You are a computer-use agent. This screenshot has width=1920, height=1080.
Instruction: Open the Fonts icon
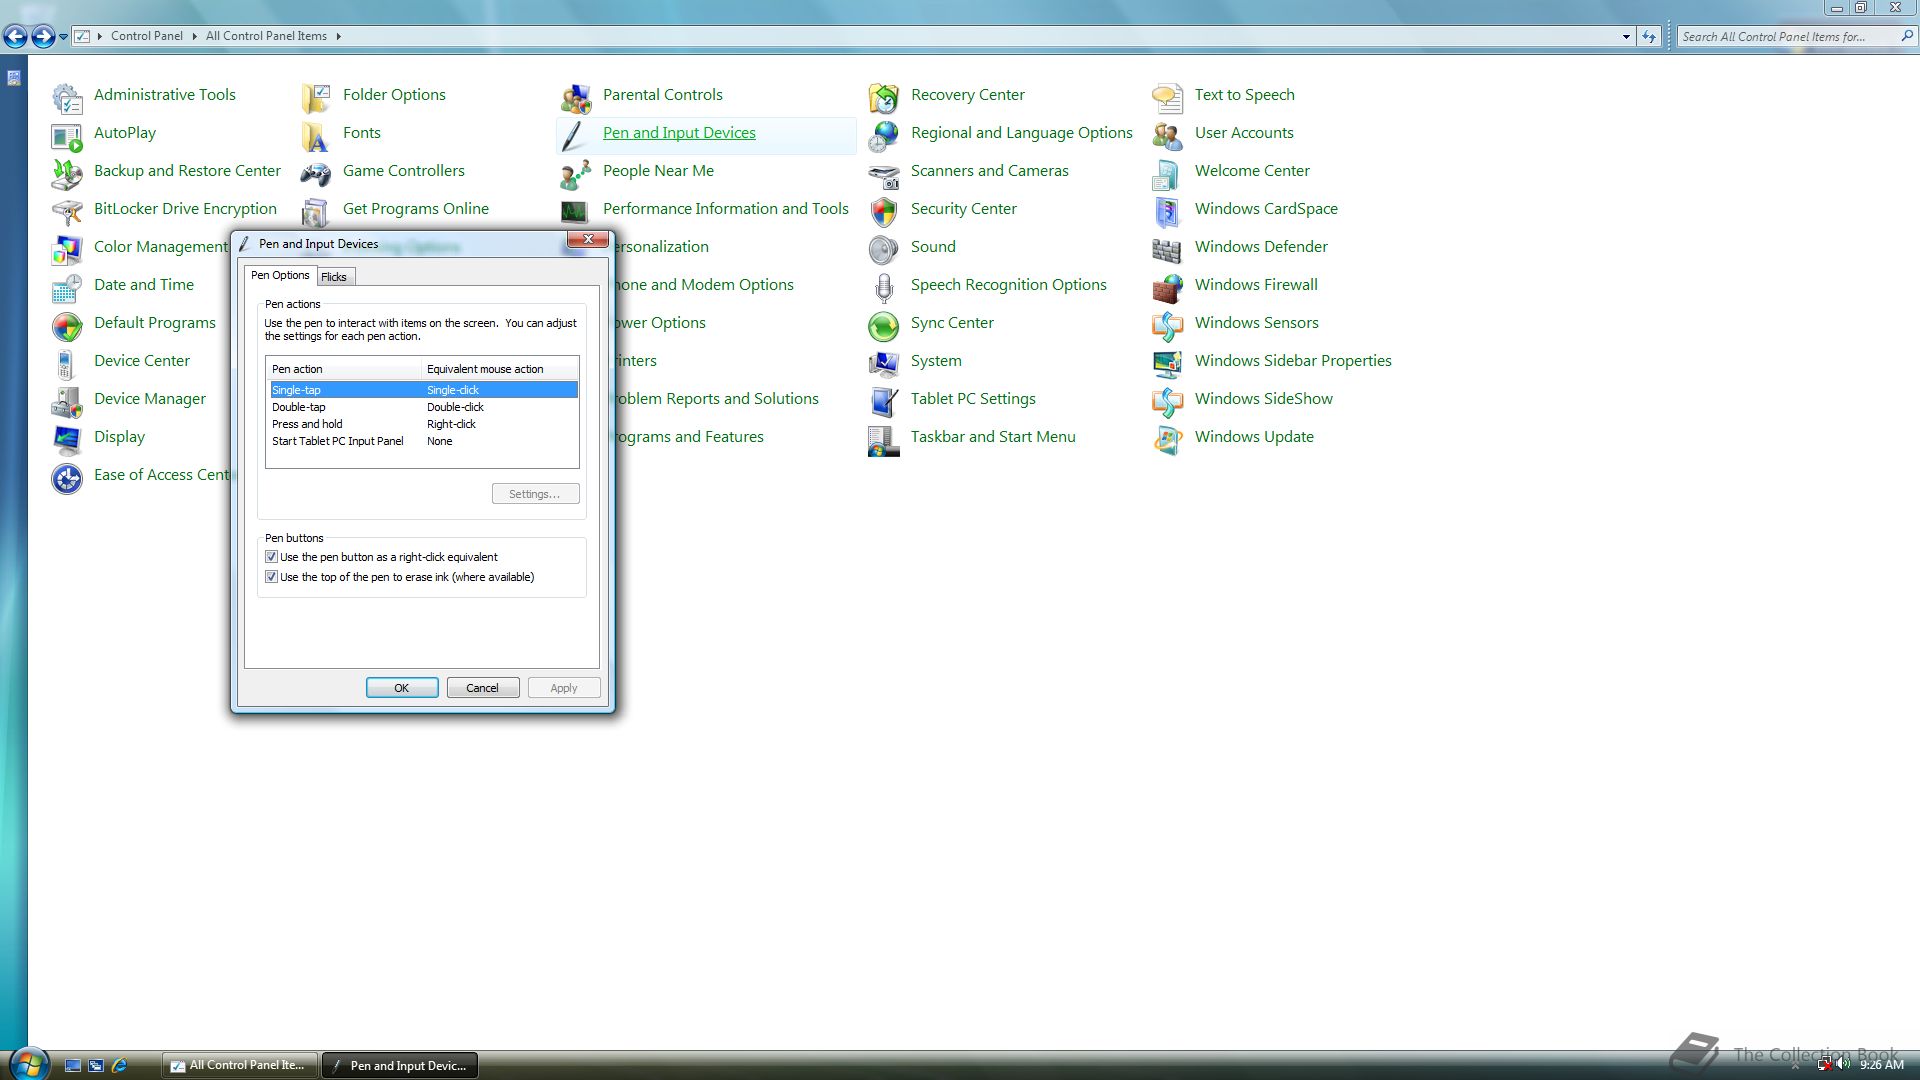[x=316, y=135]
